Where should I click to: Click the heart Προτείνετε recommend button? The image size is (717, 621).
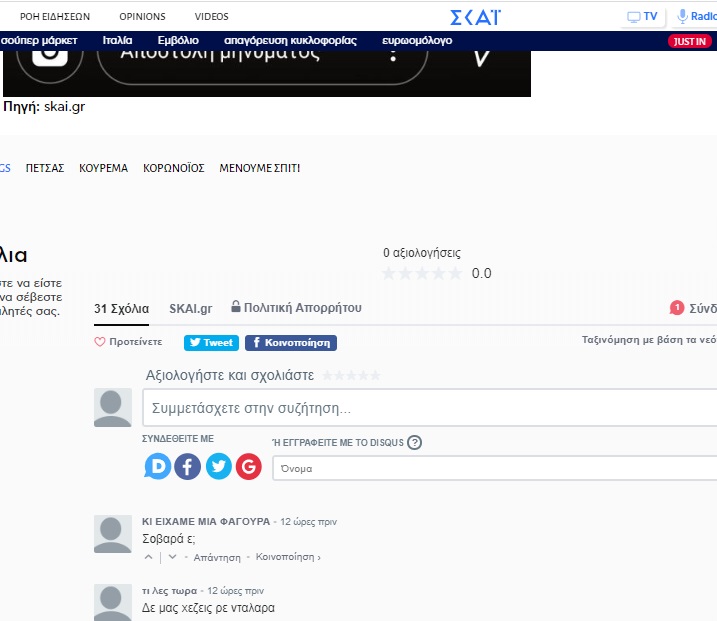click(x=128, y=342)
